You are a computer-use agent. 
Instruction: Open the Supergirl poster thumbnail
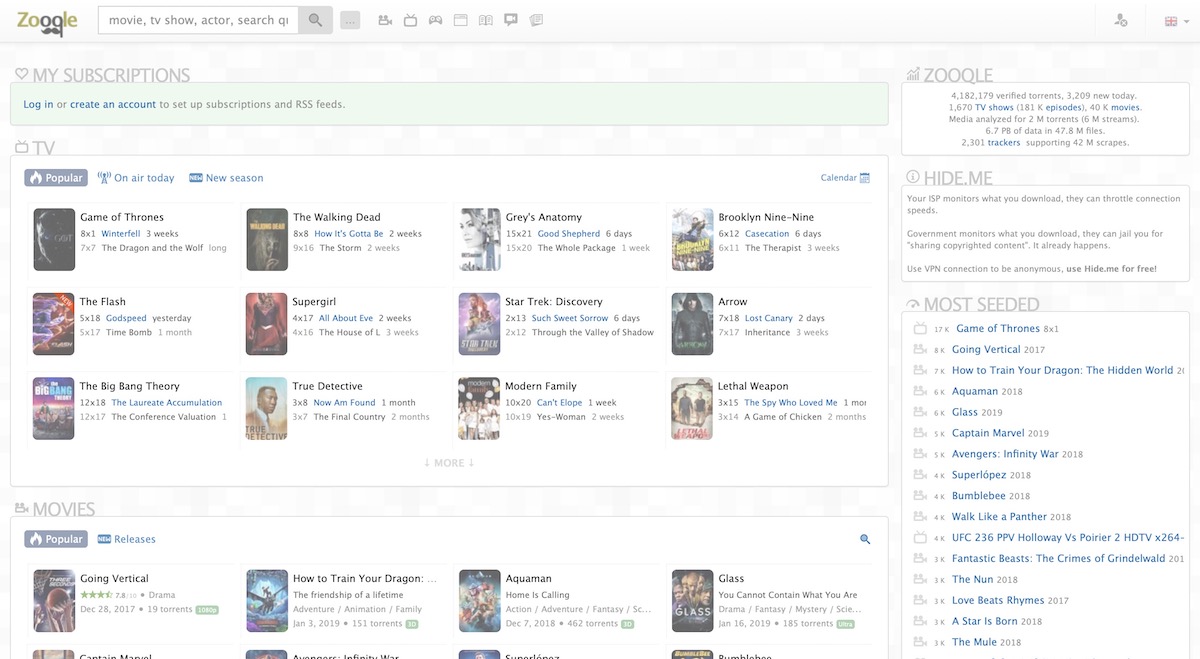(x=267, y=324)
